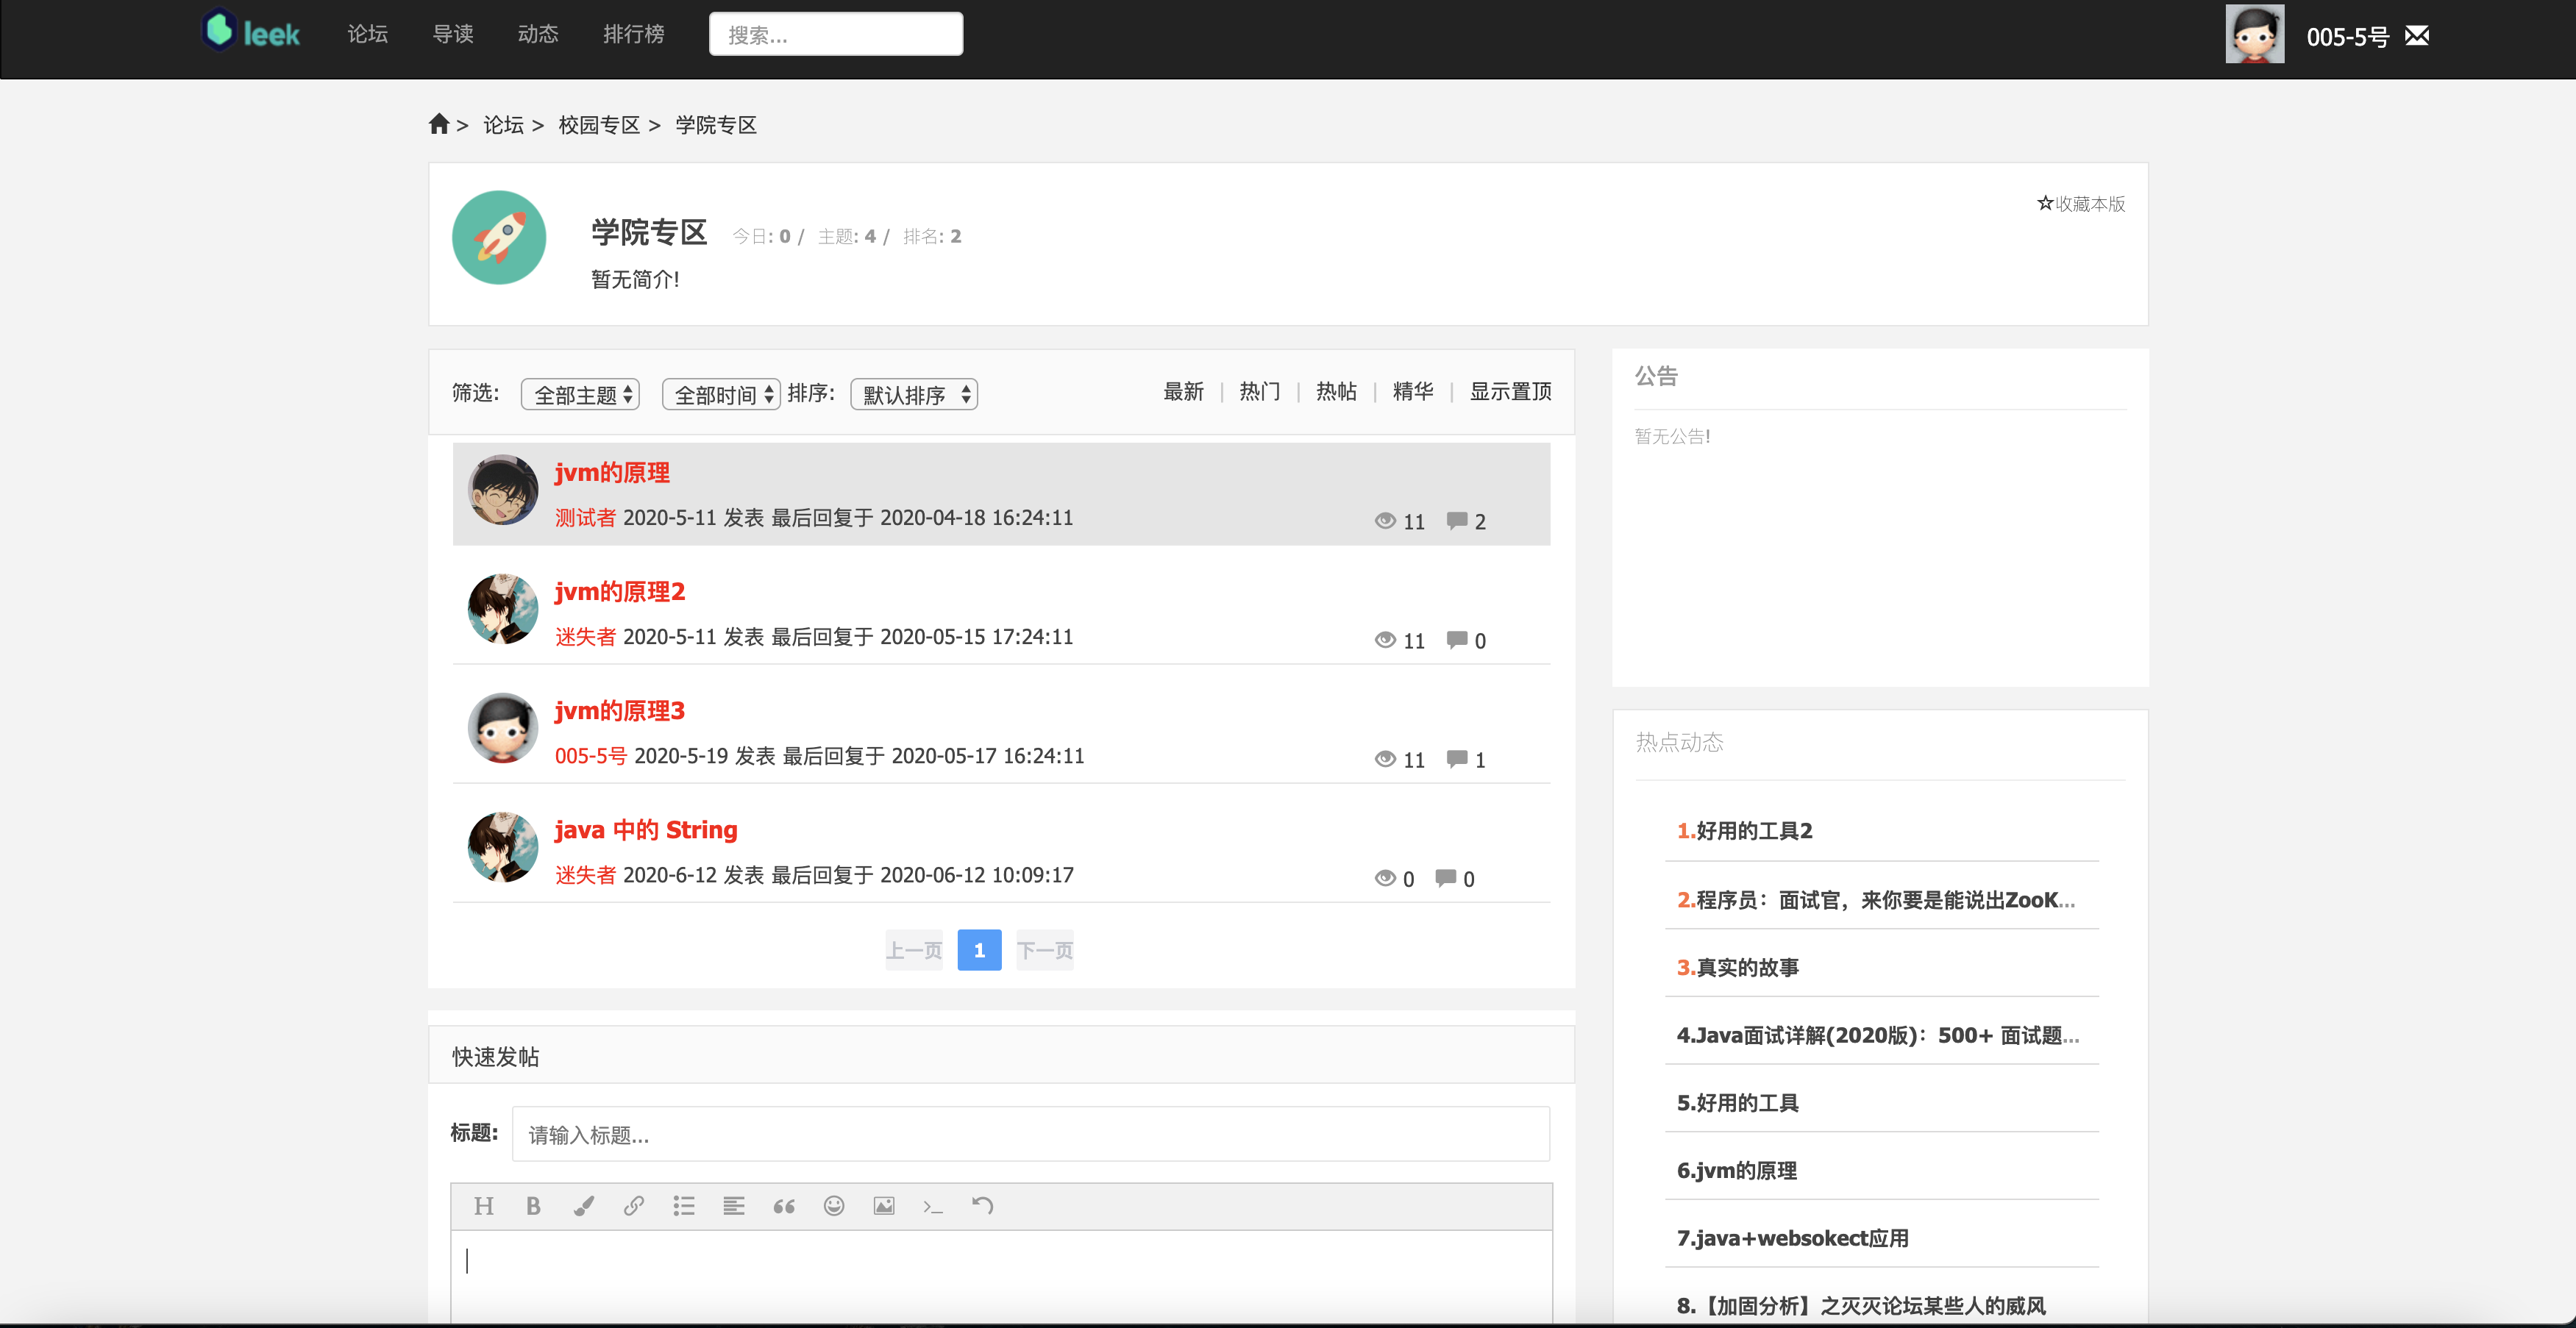
Task: Open the emoji picker
Action: point(834,1206)
